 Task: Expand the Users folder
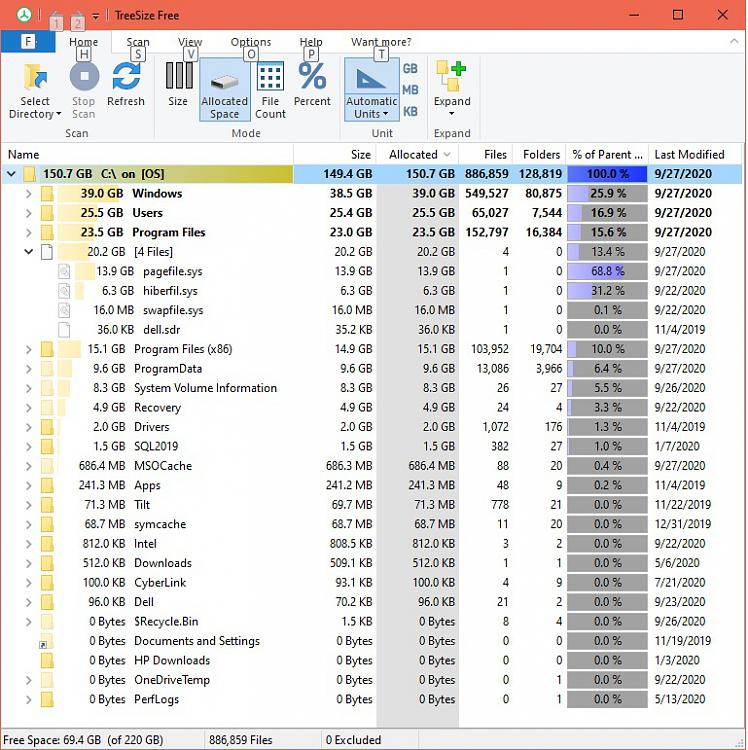click(29, 213)
